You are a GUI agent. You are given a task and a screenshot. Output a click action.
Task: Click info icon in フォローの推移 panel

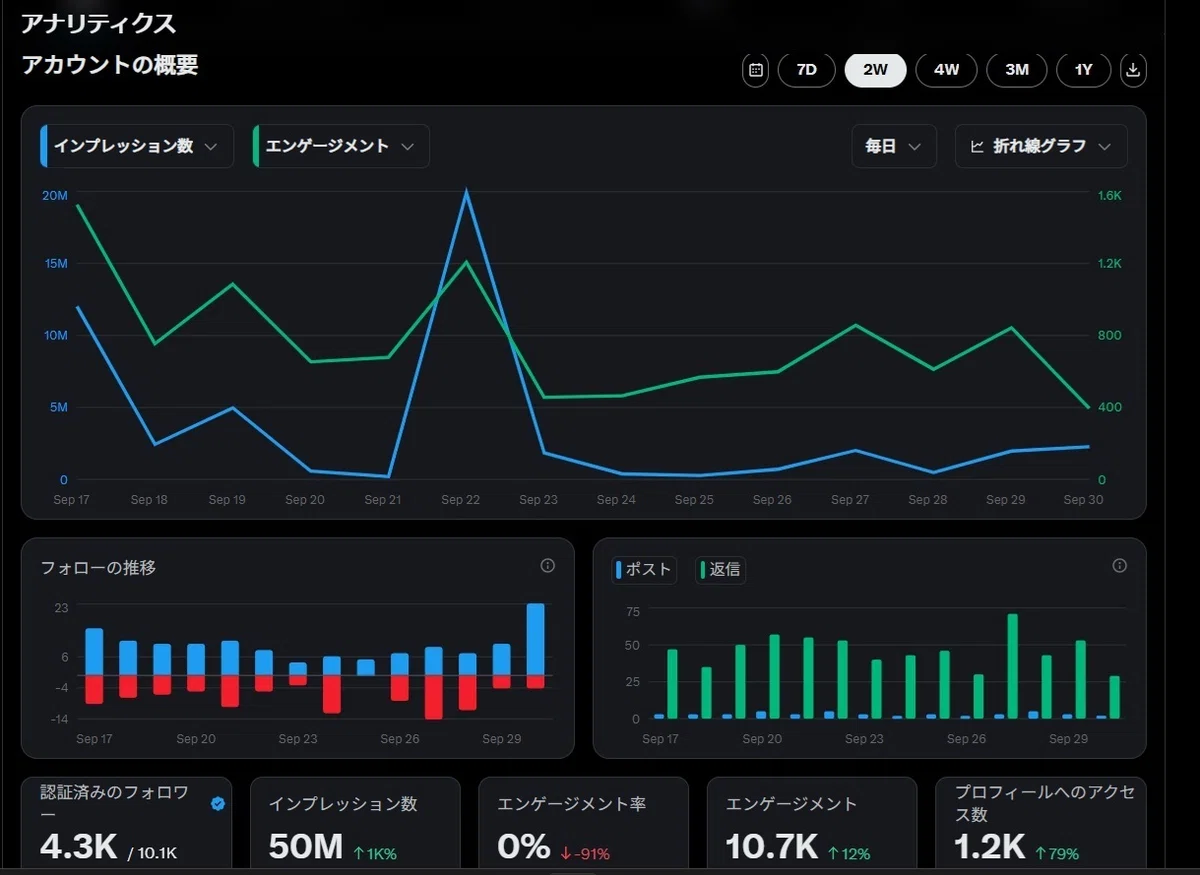click(x=547, y=566)
